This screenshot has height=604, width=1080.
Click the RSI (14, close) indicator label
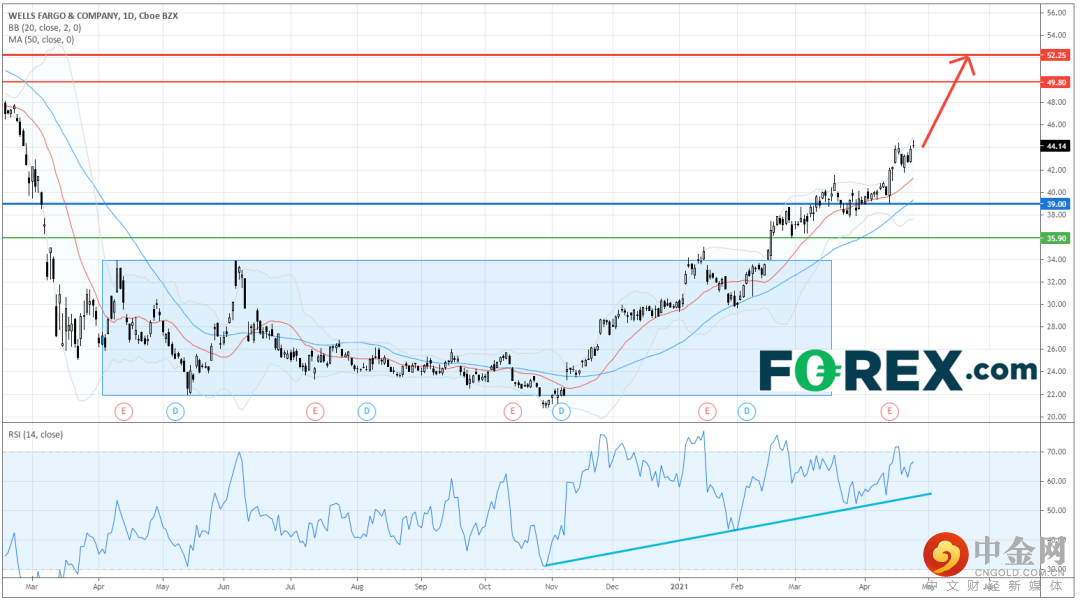pyautogui.click(x=35, y=435)
